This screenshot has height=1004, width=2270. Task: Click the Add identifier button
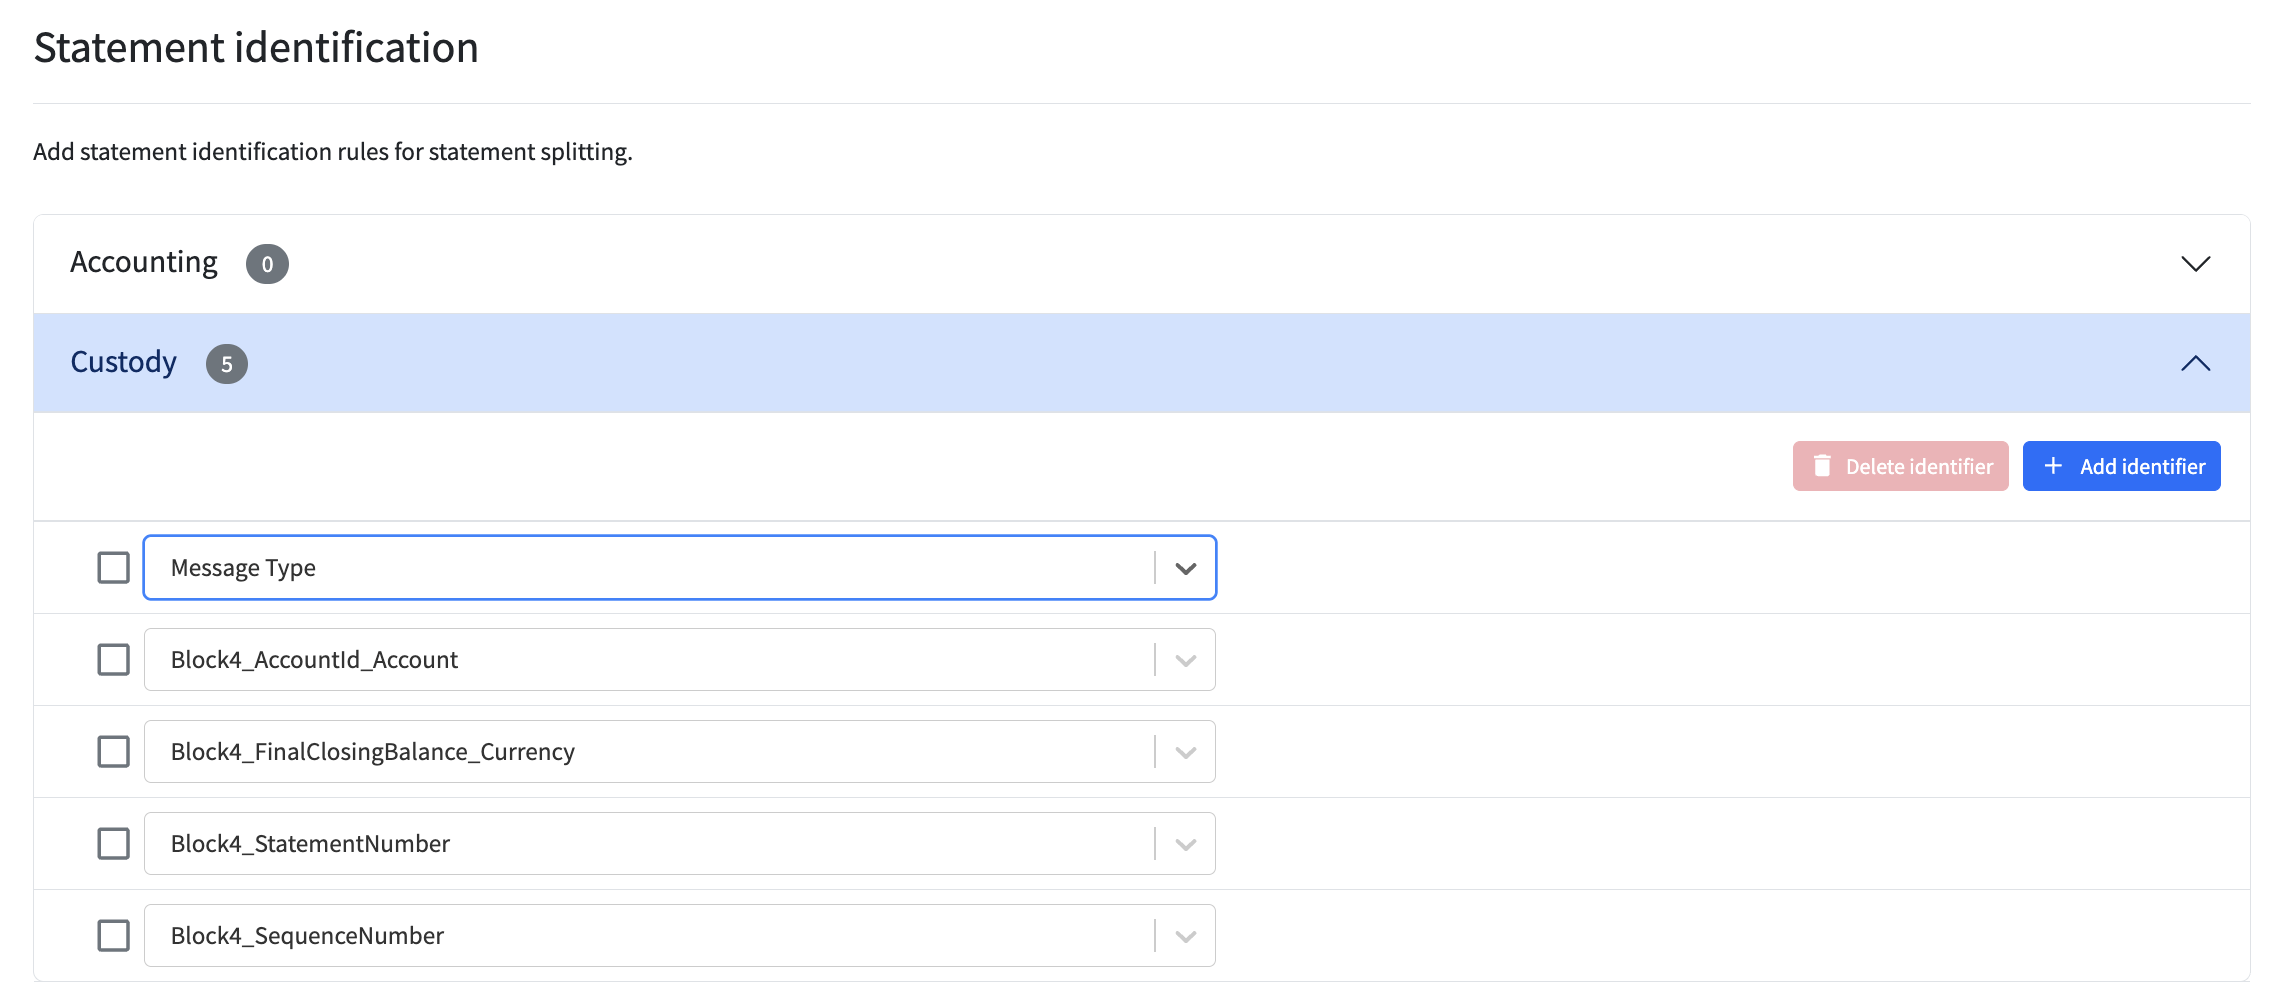(2121, 466)
